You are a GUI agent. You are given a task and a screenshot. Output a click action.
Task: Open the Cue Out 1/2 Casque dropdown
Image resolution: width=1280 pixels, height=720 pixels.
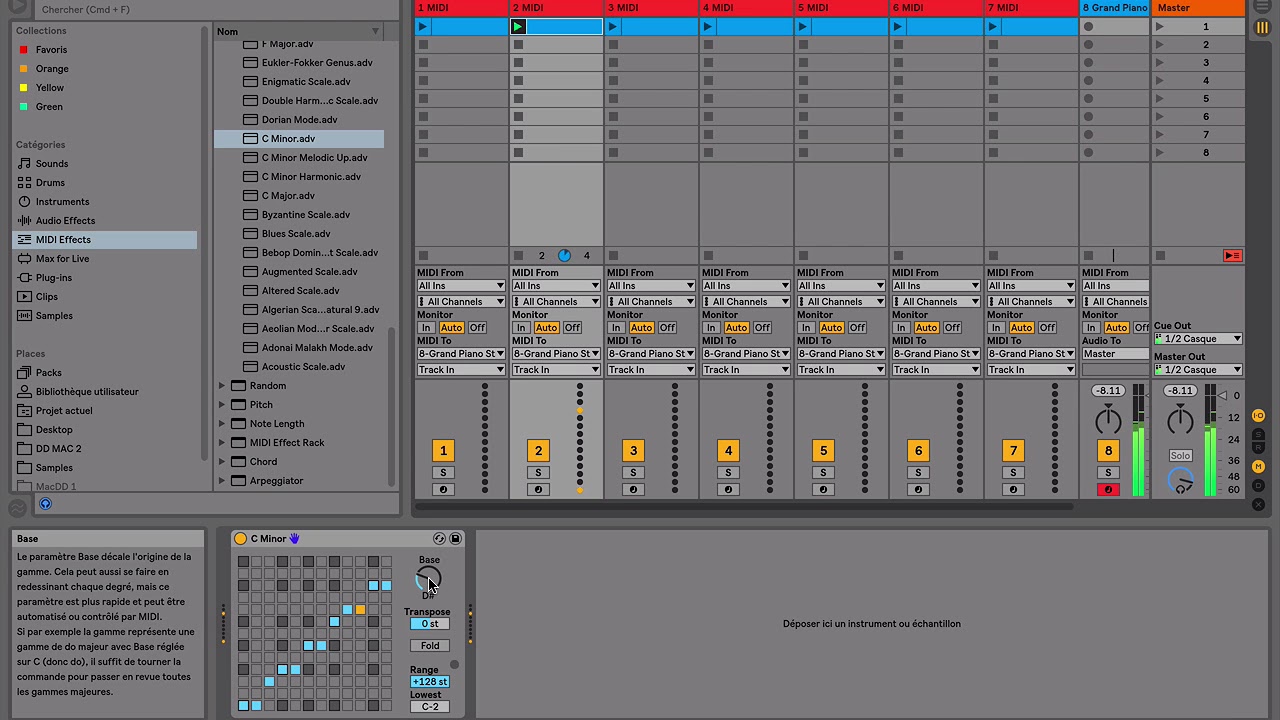[x=1198, y=338]
